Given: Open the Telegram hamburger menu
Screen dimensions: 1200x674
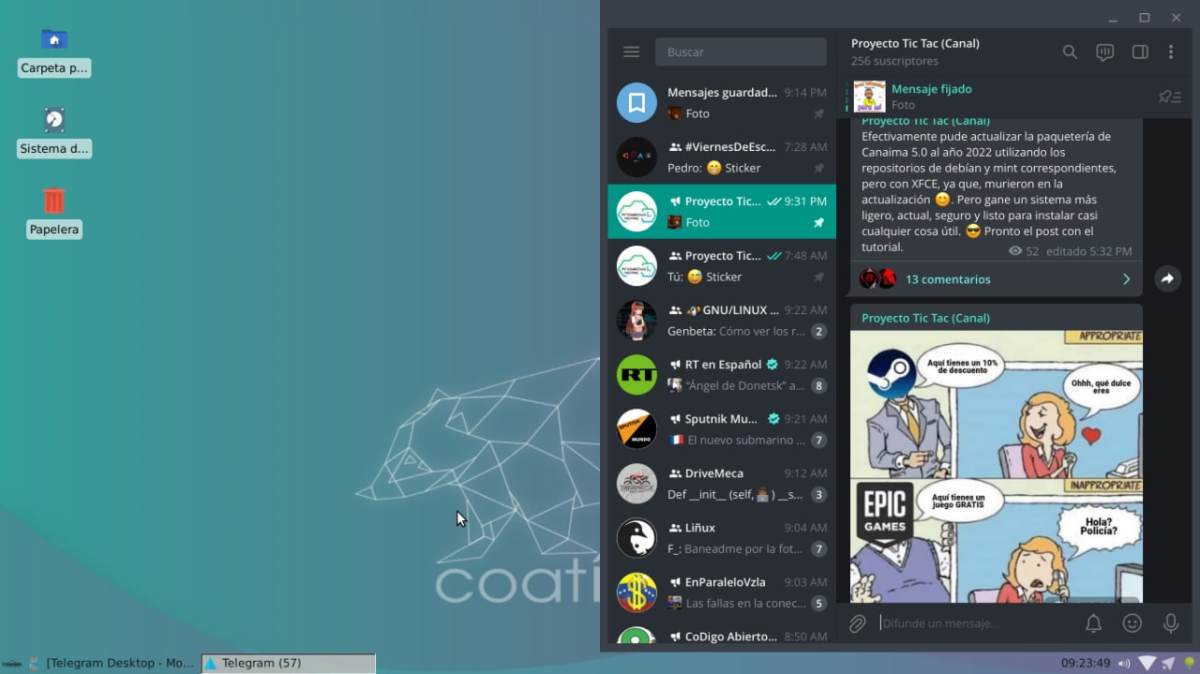Looking at the screenshot, I should [631, 52].
